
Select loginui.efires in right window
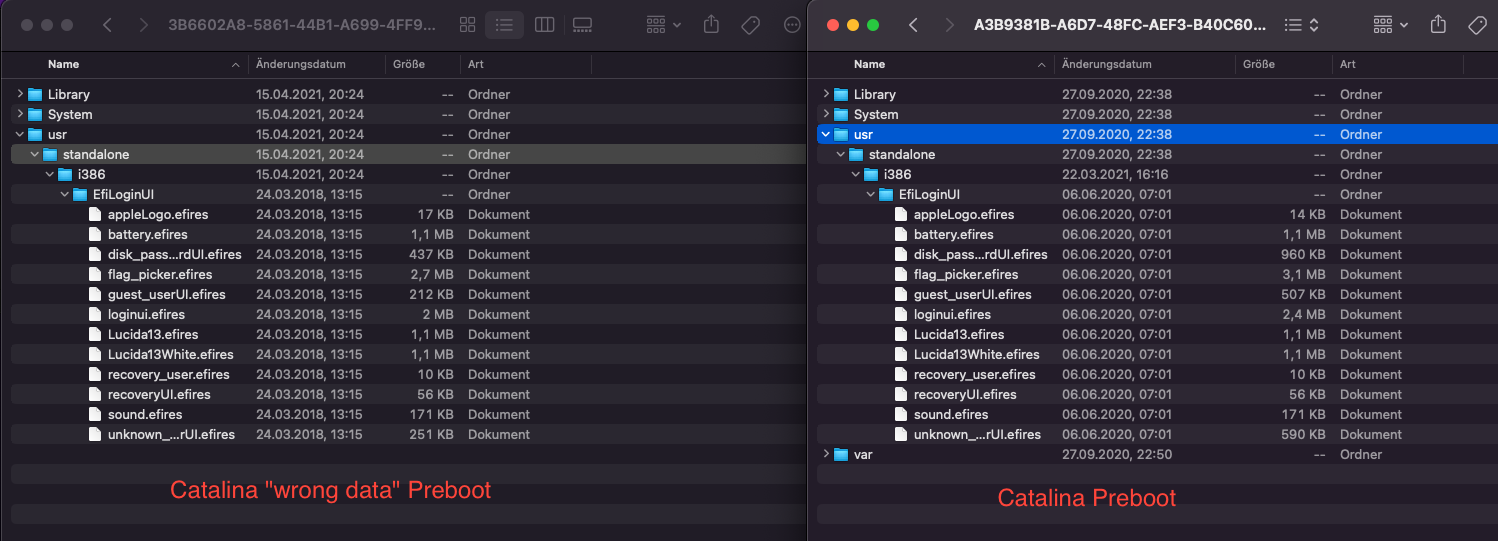pyautogui.click(x=953, y=314)
